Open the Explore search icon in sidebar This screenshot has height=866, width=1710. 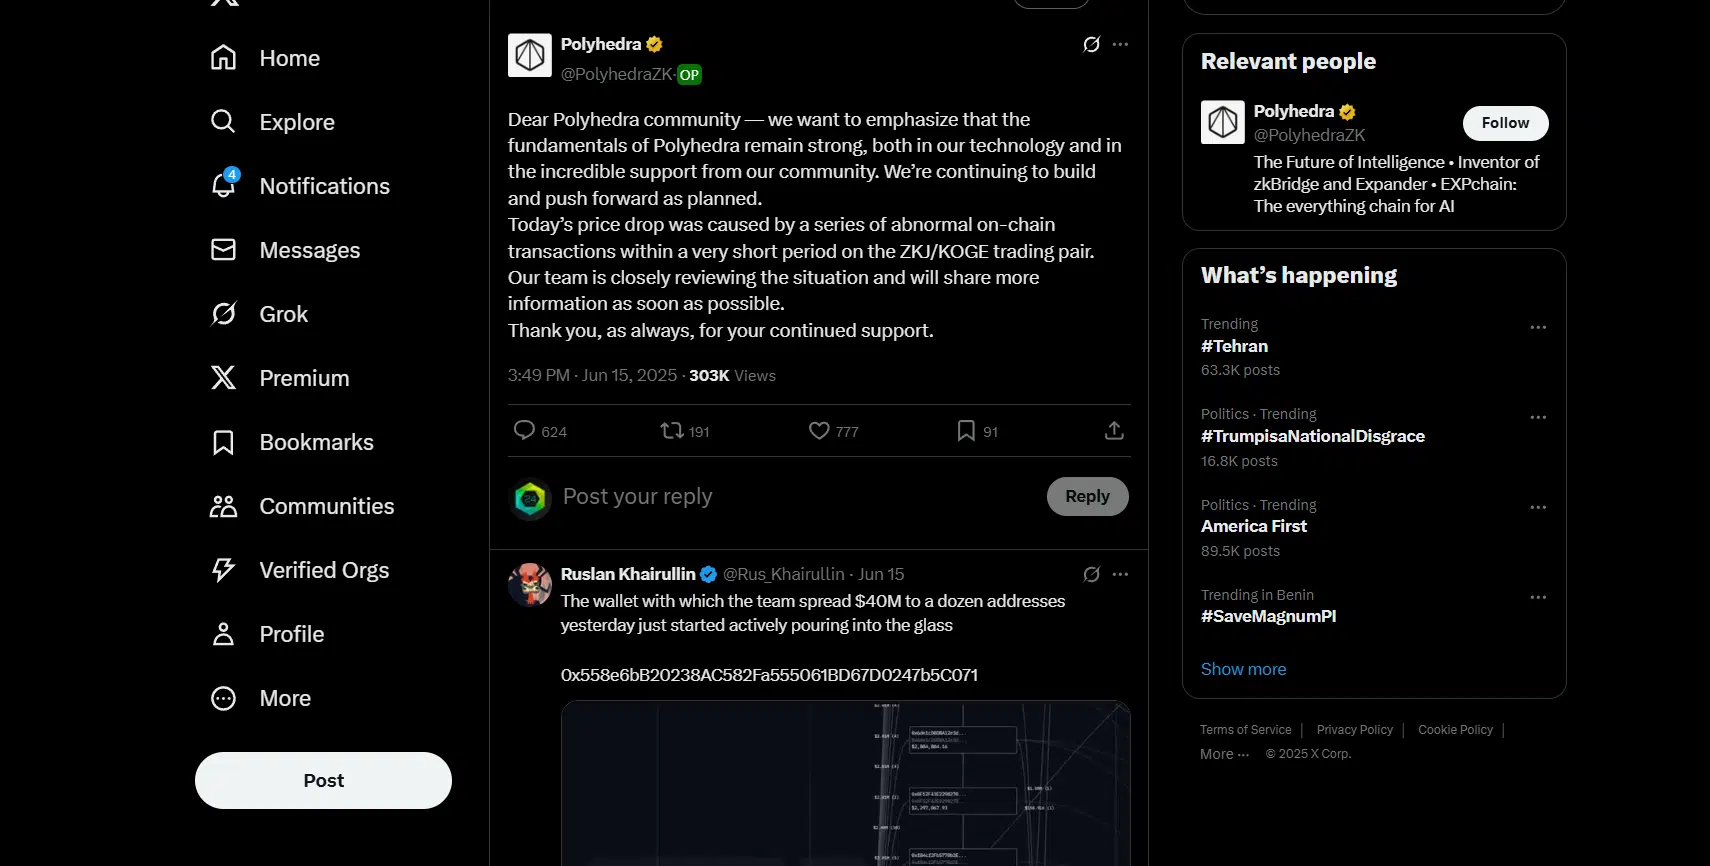(x=223, y=122)
